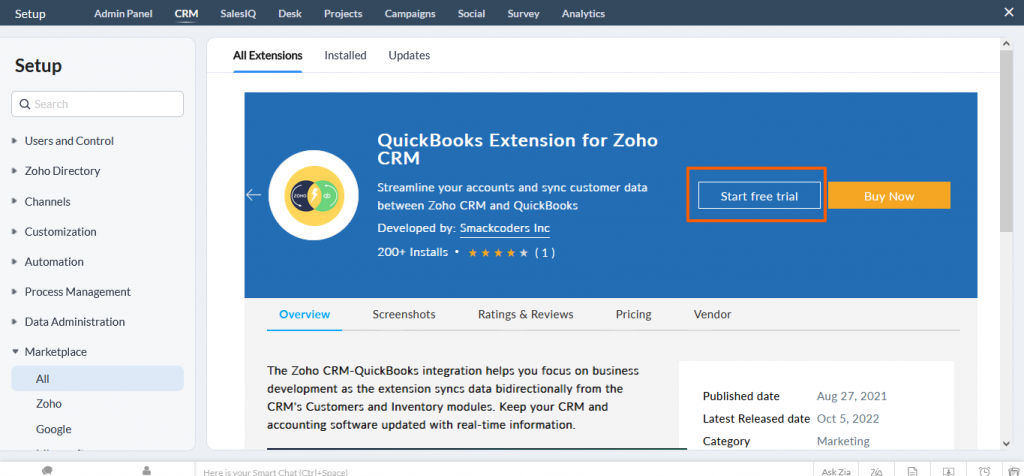
Task: Click the 'Aug 27, 2021' published date
Action: (852, 396)
